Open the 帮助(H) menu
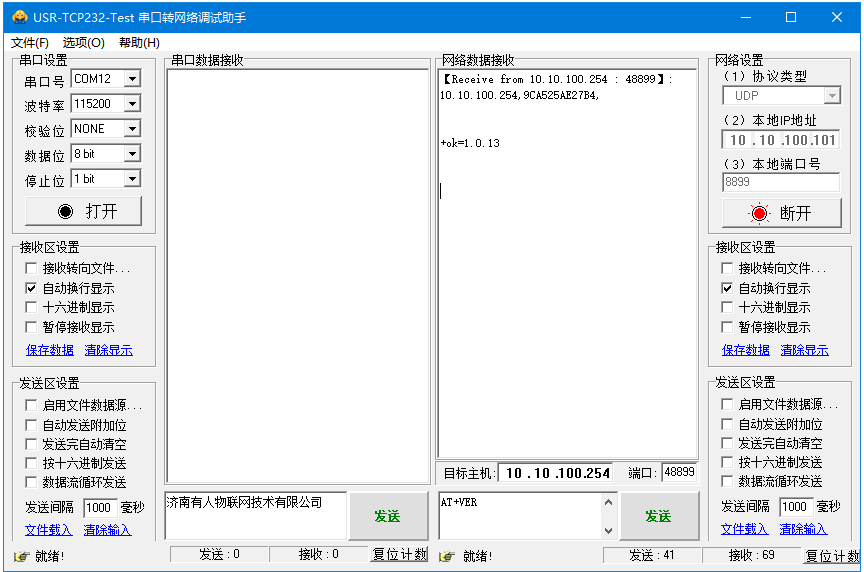Image resolution: width=864 pixels, height=572 pixels. pos(139,43)
